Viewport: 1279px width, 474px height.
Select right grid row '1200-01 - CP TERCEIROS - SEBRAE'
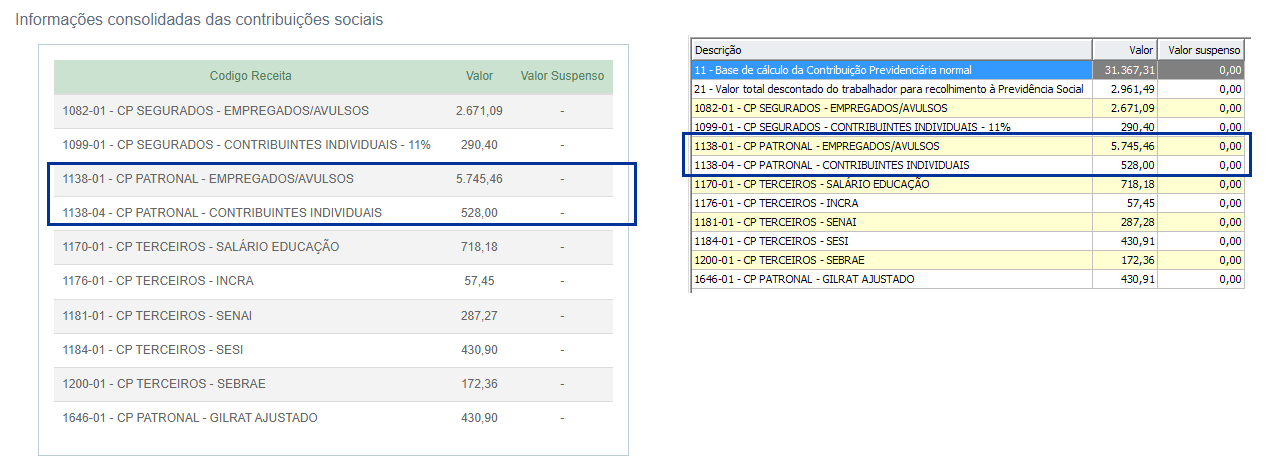click(x=968, y=260)
